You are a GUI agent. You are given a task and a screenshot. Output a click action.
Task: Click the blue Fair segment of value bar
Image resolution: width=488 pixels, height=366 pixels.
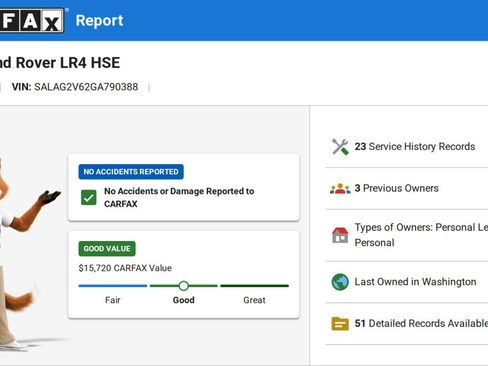(x=113, y=286)
